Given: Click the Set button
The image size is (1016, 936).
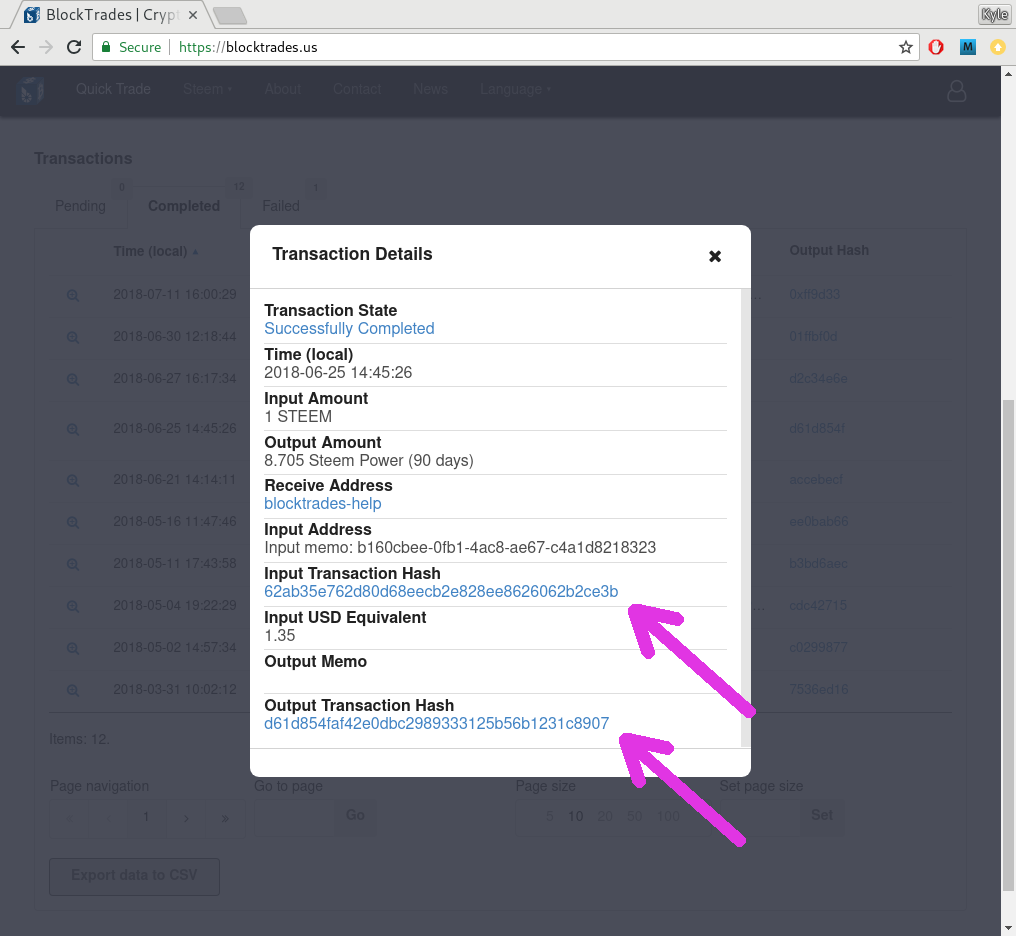Looking at the screenshot, I should coord(822,816).
